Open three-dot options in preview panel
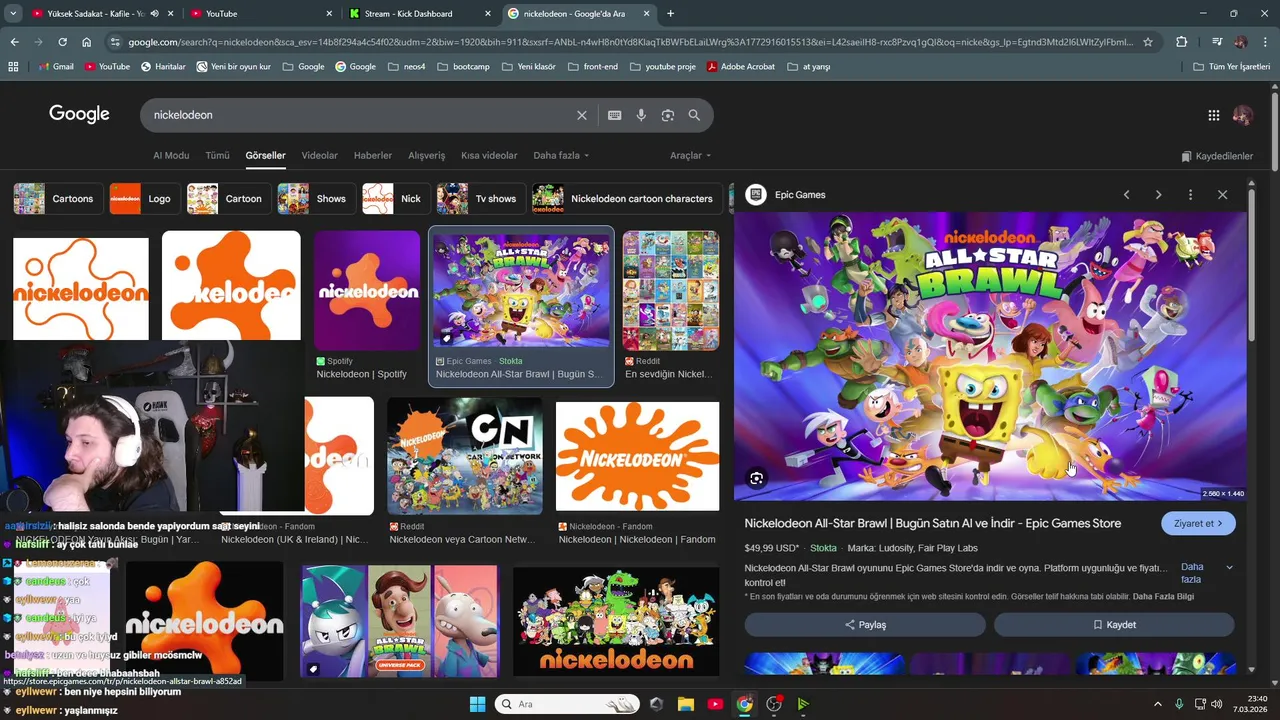1280x720 pixels. (x=1190, y=195)
